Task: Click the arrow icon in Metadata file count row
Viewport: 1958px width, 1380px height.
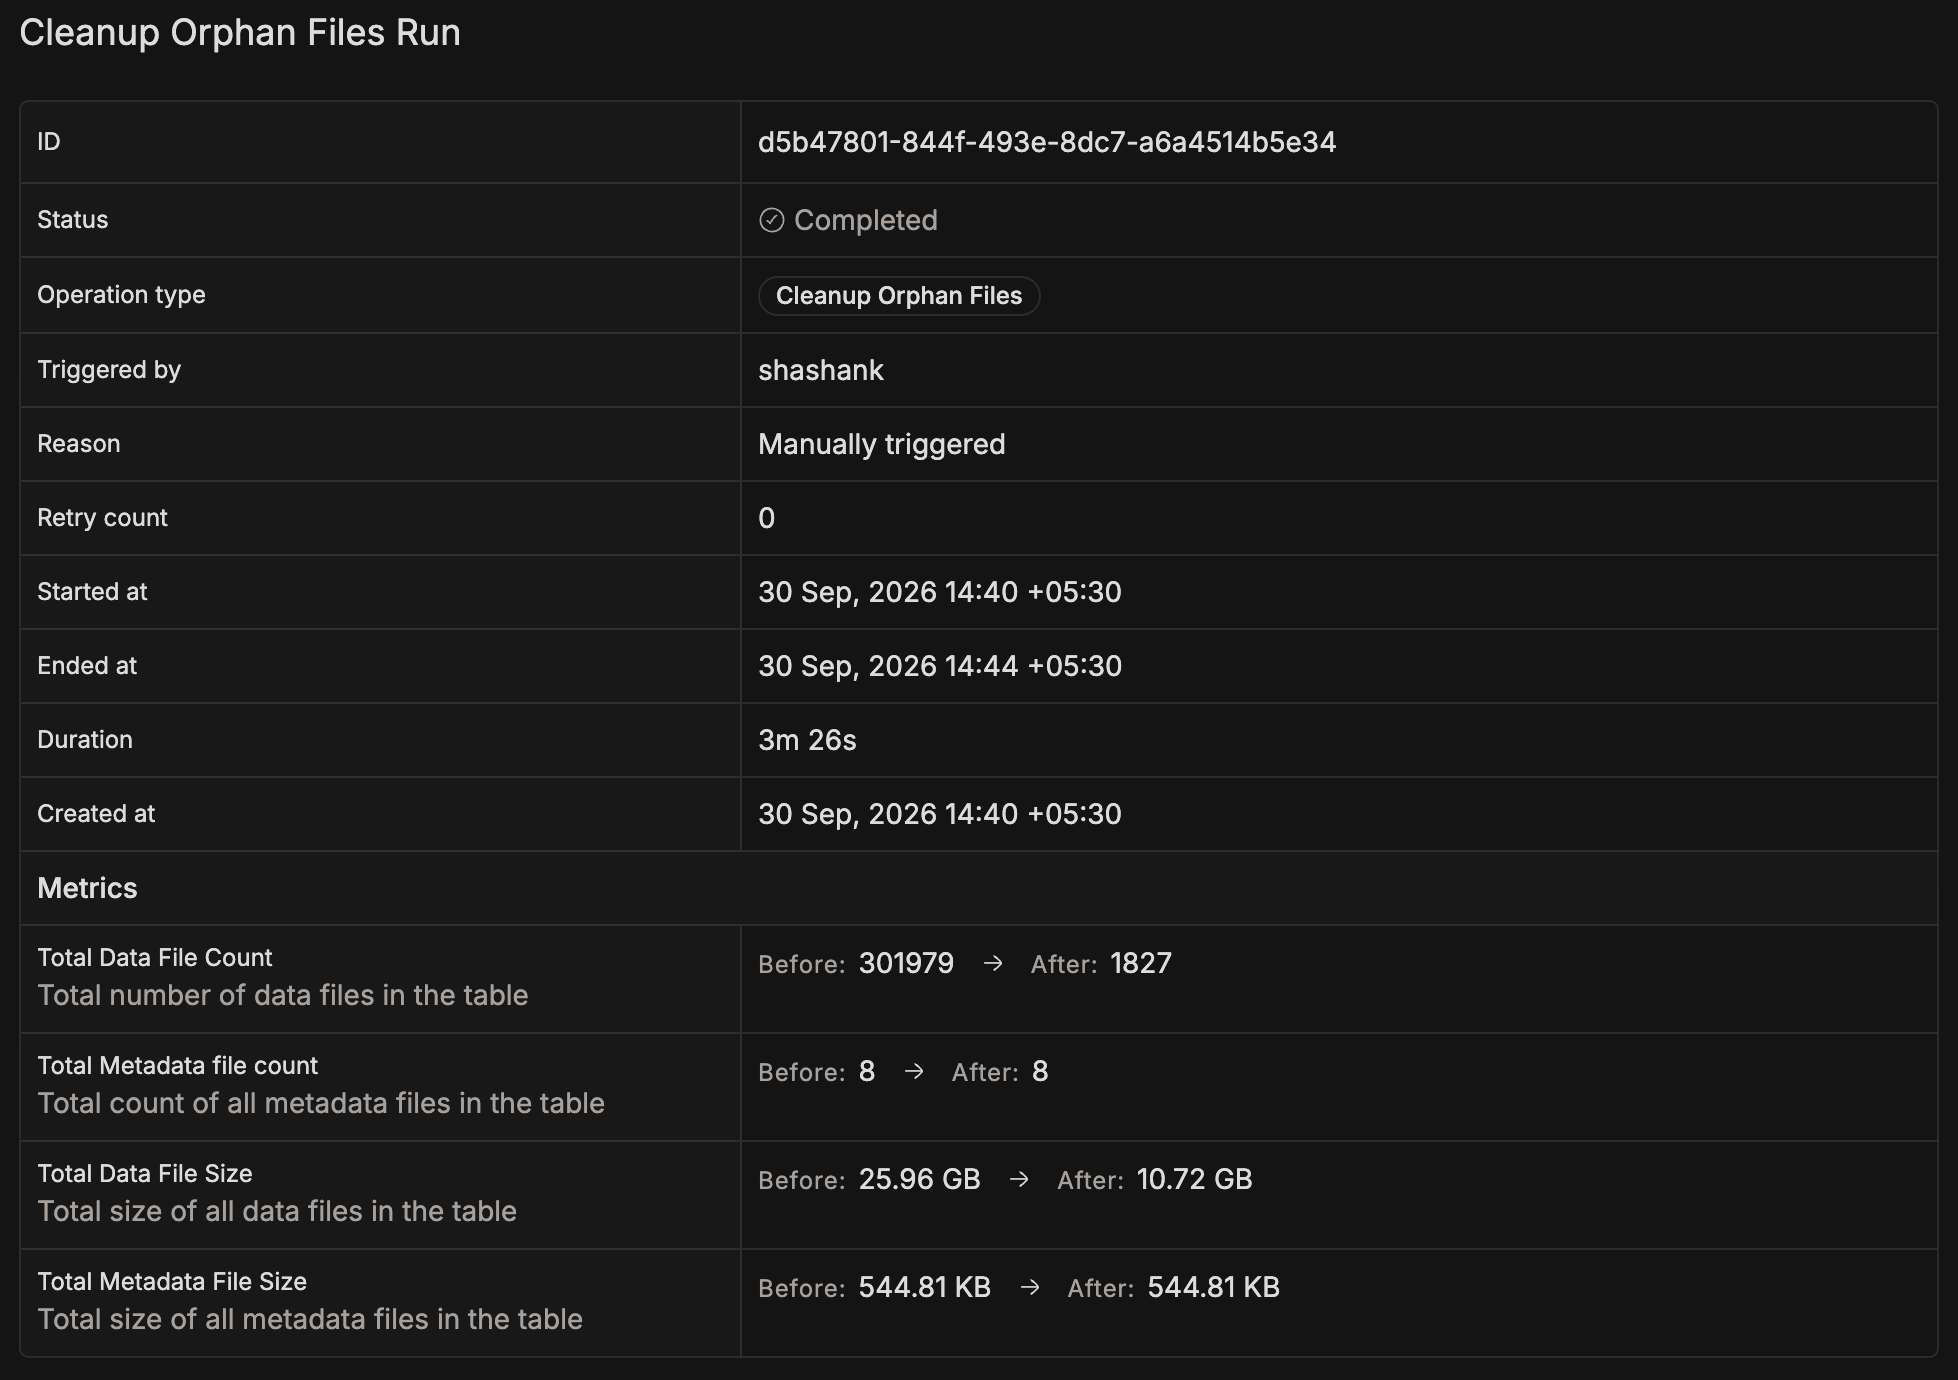Action: pyautogui.click(x=914, y=1072)
